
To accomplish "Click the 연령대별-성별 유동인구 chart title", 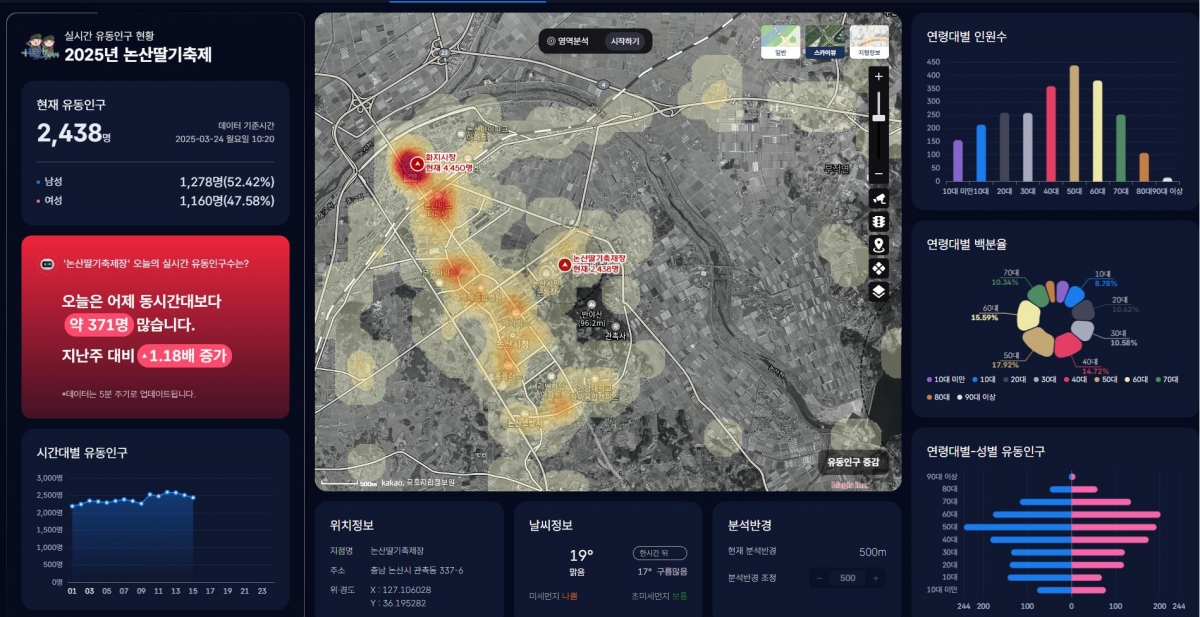I will [986, 452].
